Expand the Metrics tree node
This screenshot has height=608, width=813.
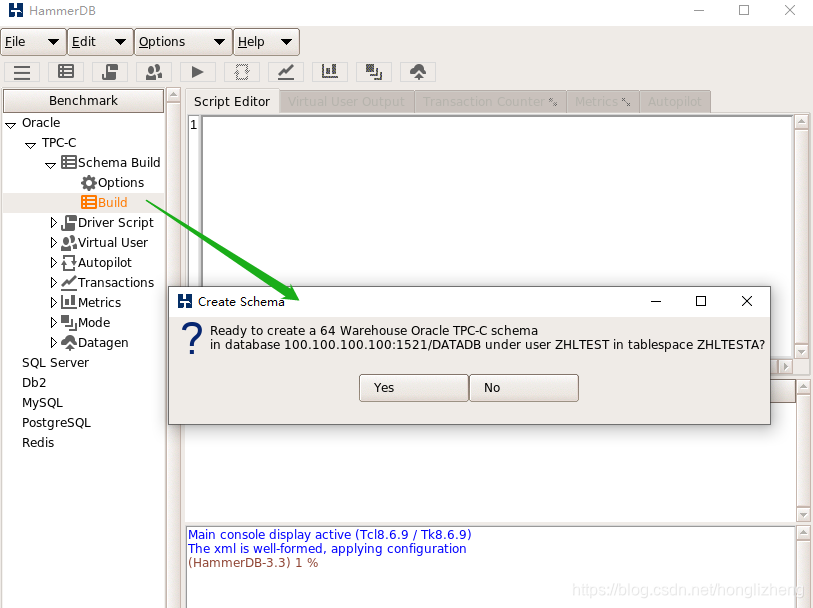pos(53,302)
